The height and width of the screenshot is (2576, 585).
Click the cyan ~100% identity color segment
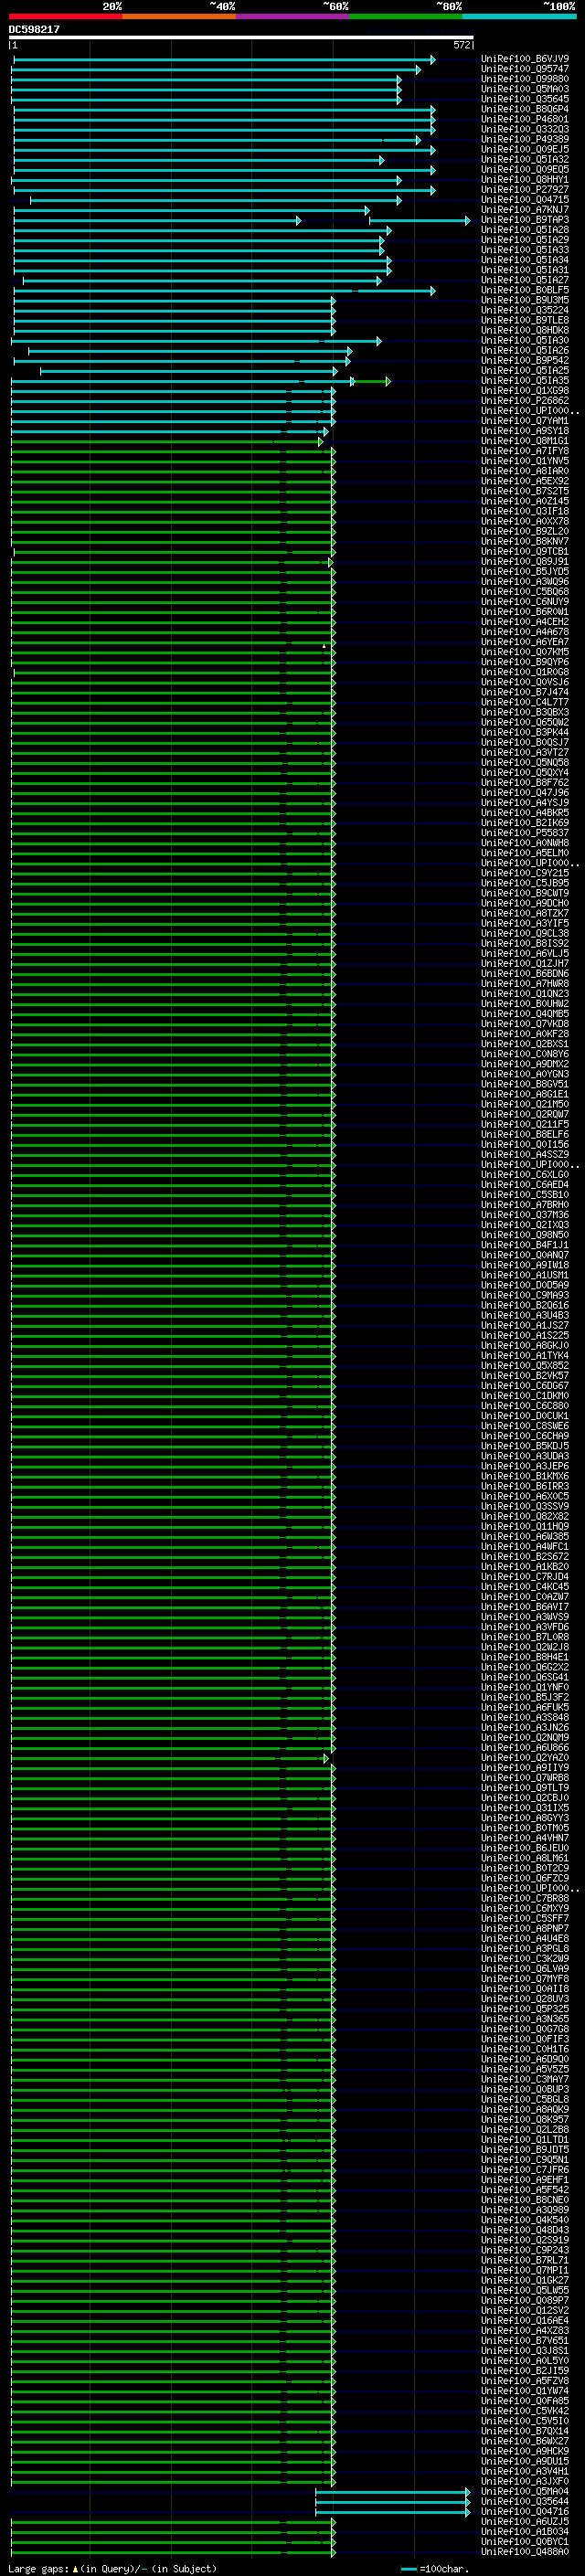point(519,16)
